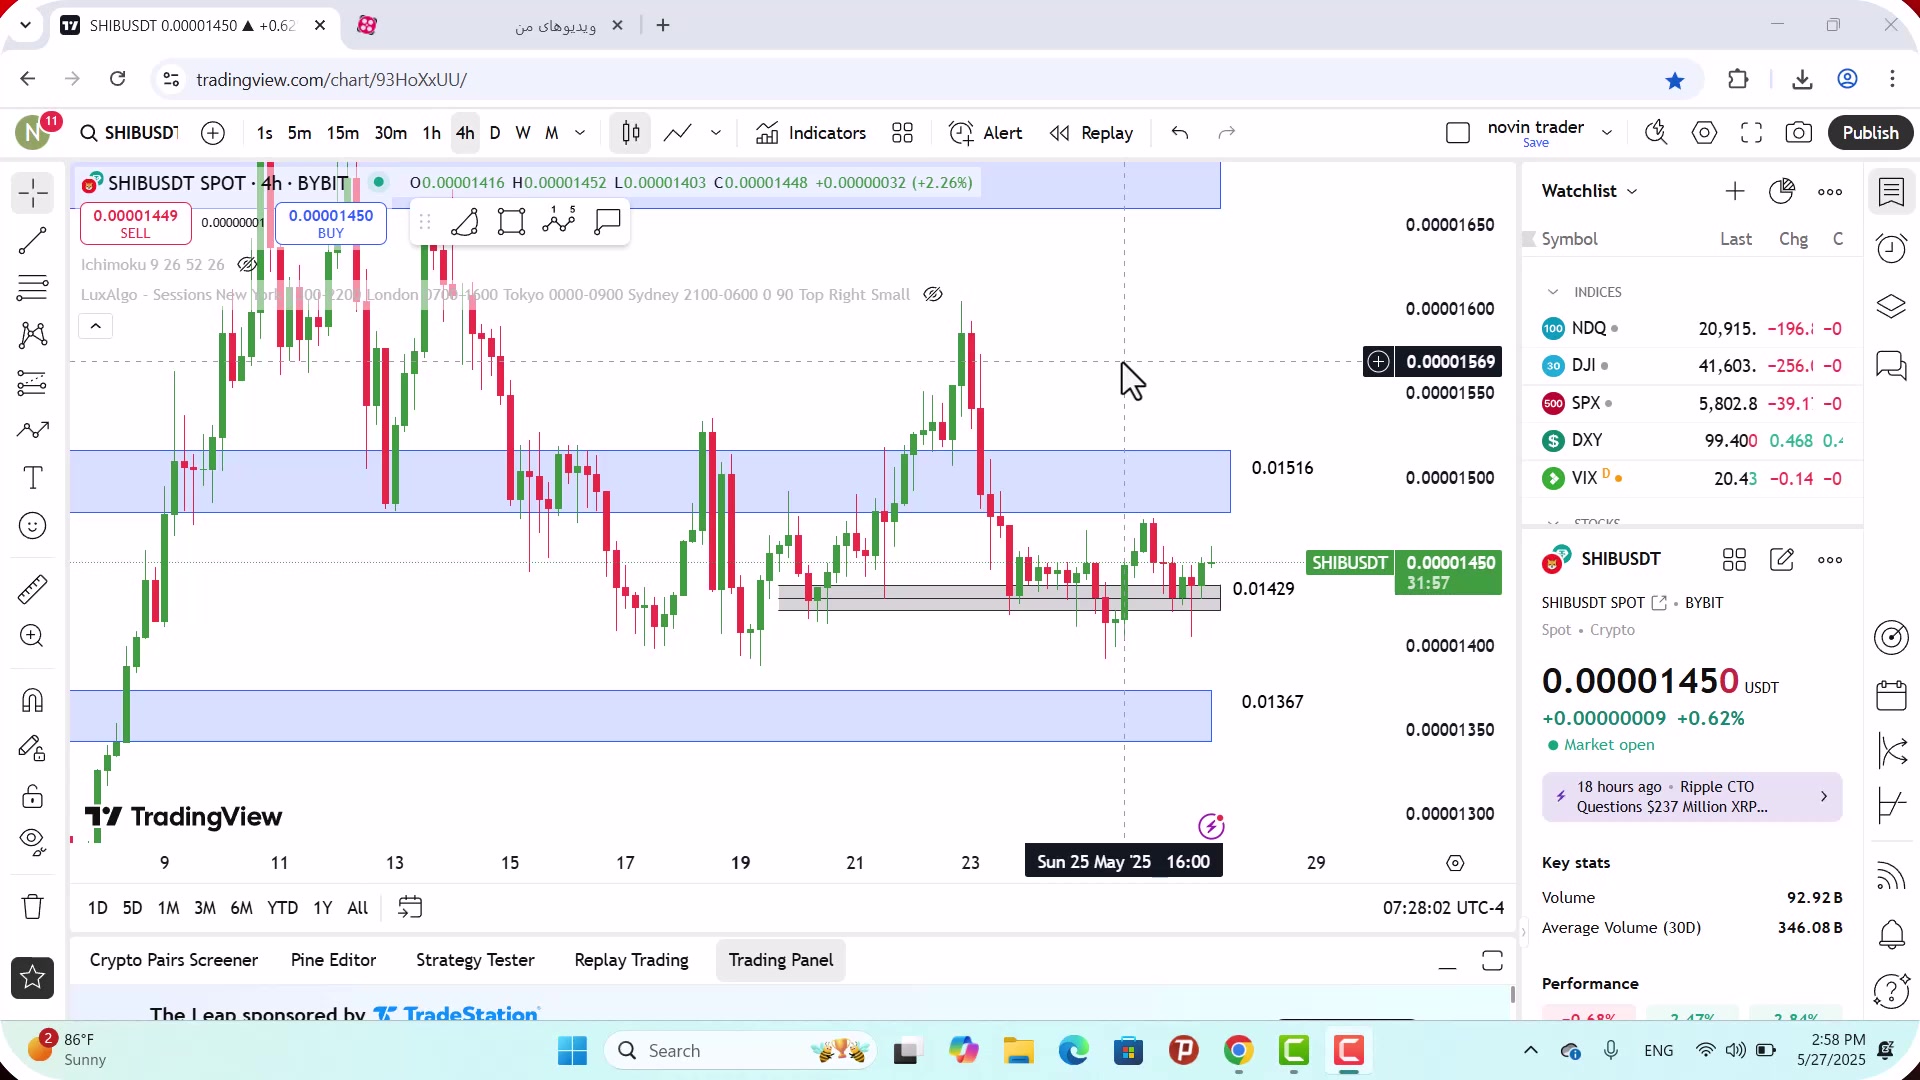Add symbol to watchlist plus icon

(1735, 191)
